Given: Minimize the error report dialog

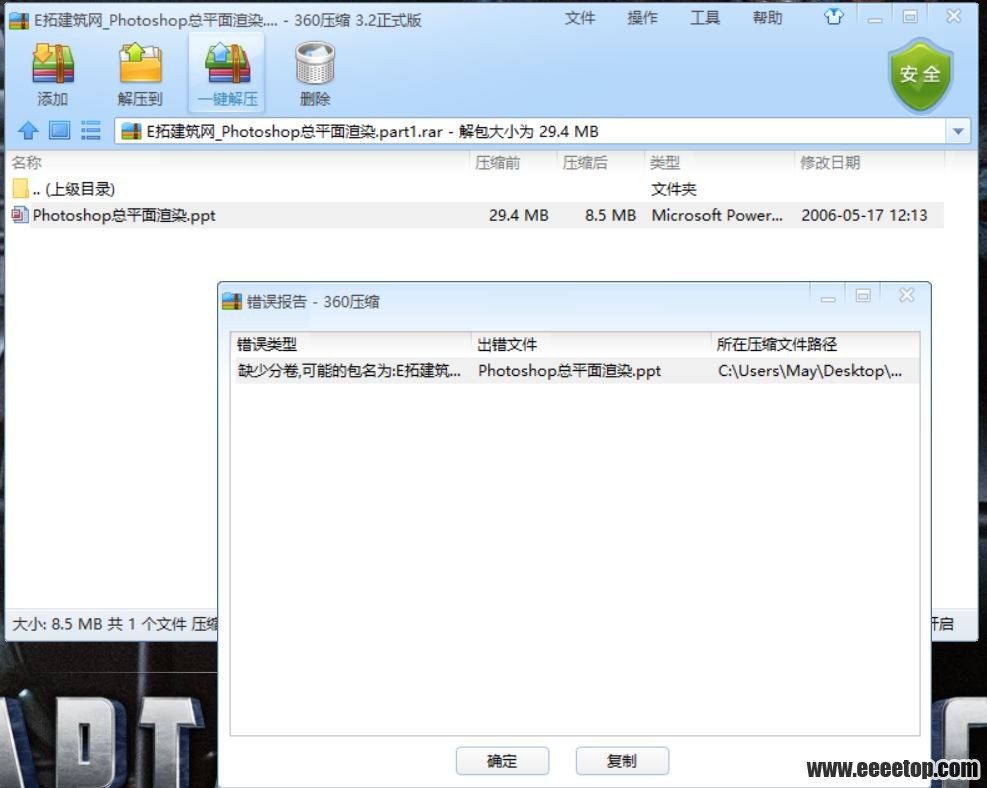Looking at the screenshot, I should click(828, 297).
